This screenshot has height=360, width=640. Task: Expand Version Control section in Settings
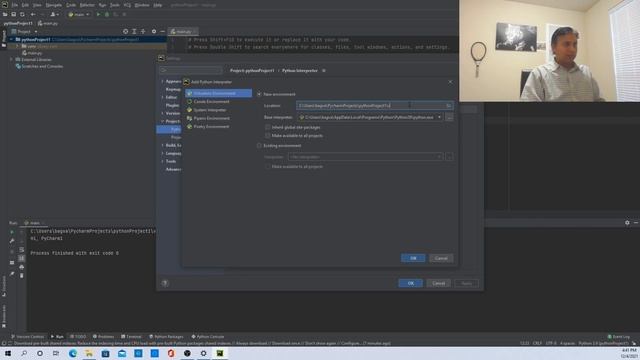162,113
